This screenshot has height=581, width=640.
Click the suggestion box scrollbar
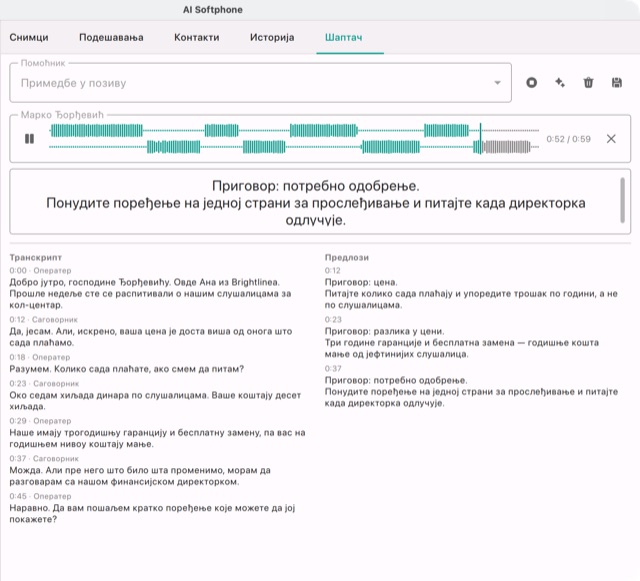tap(622, 200)
